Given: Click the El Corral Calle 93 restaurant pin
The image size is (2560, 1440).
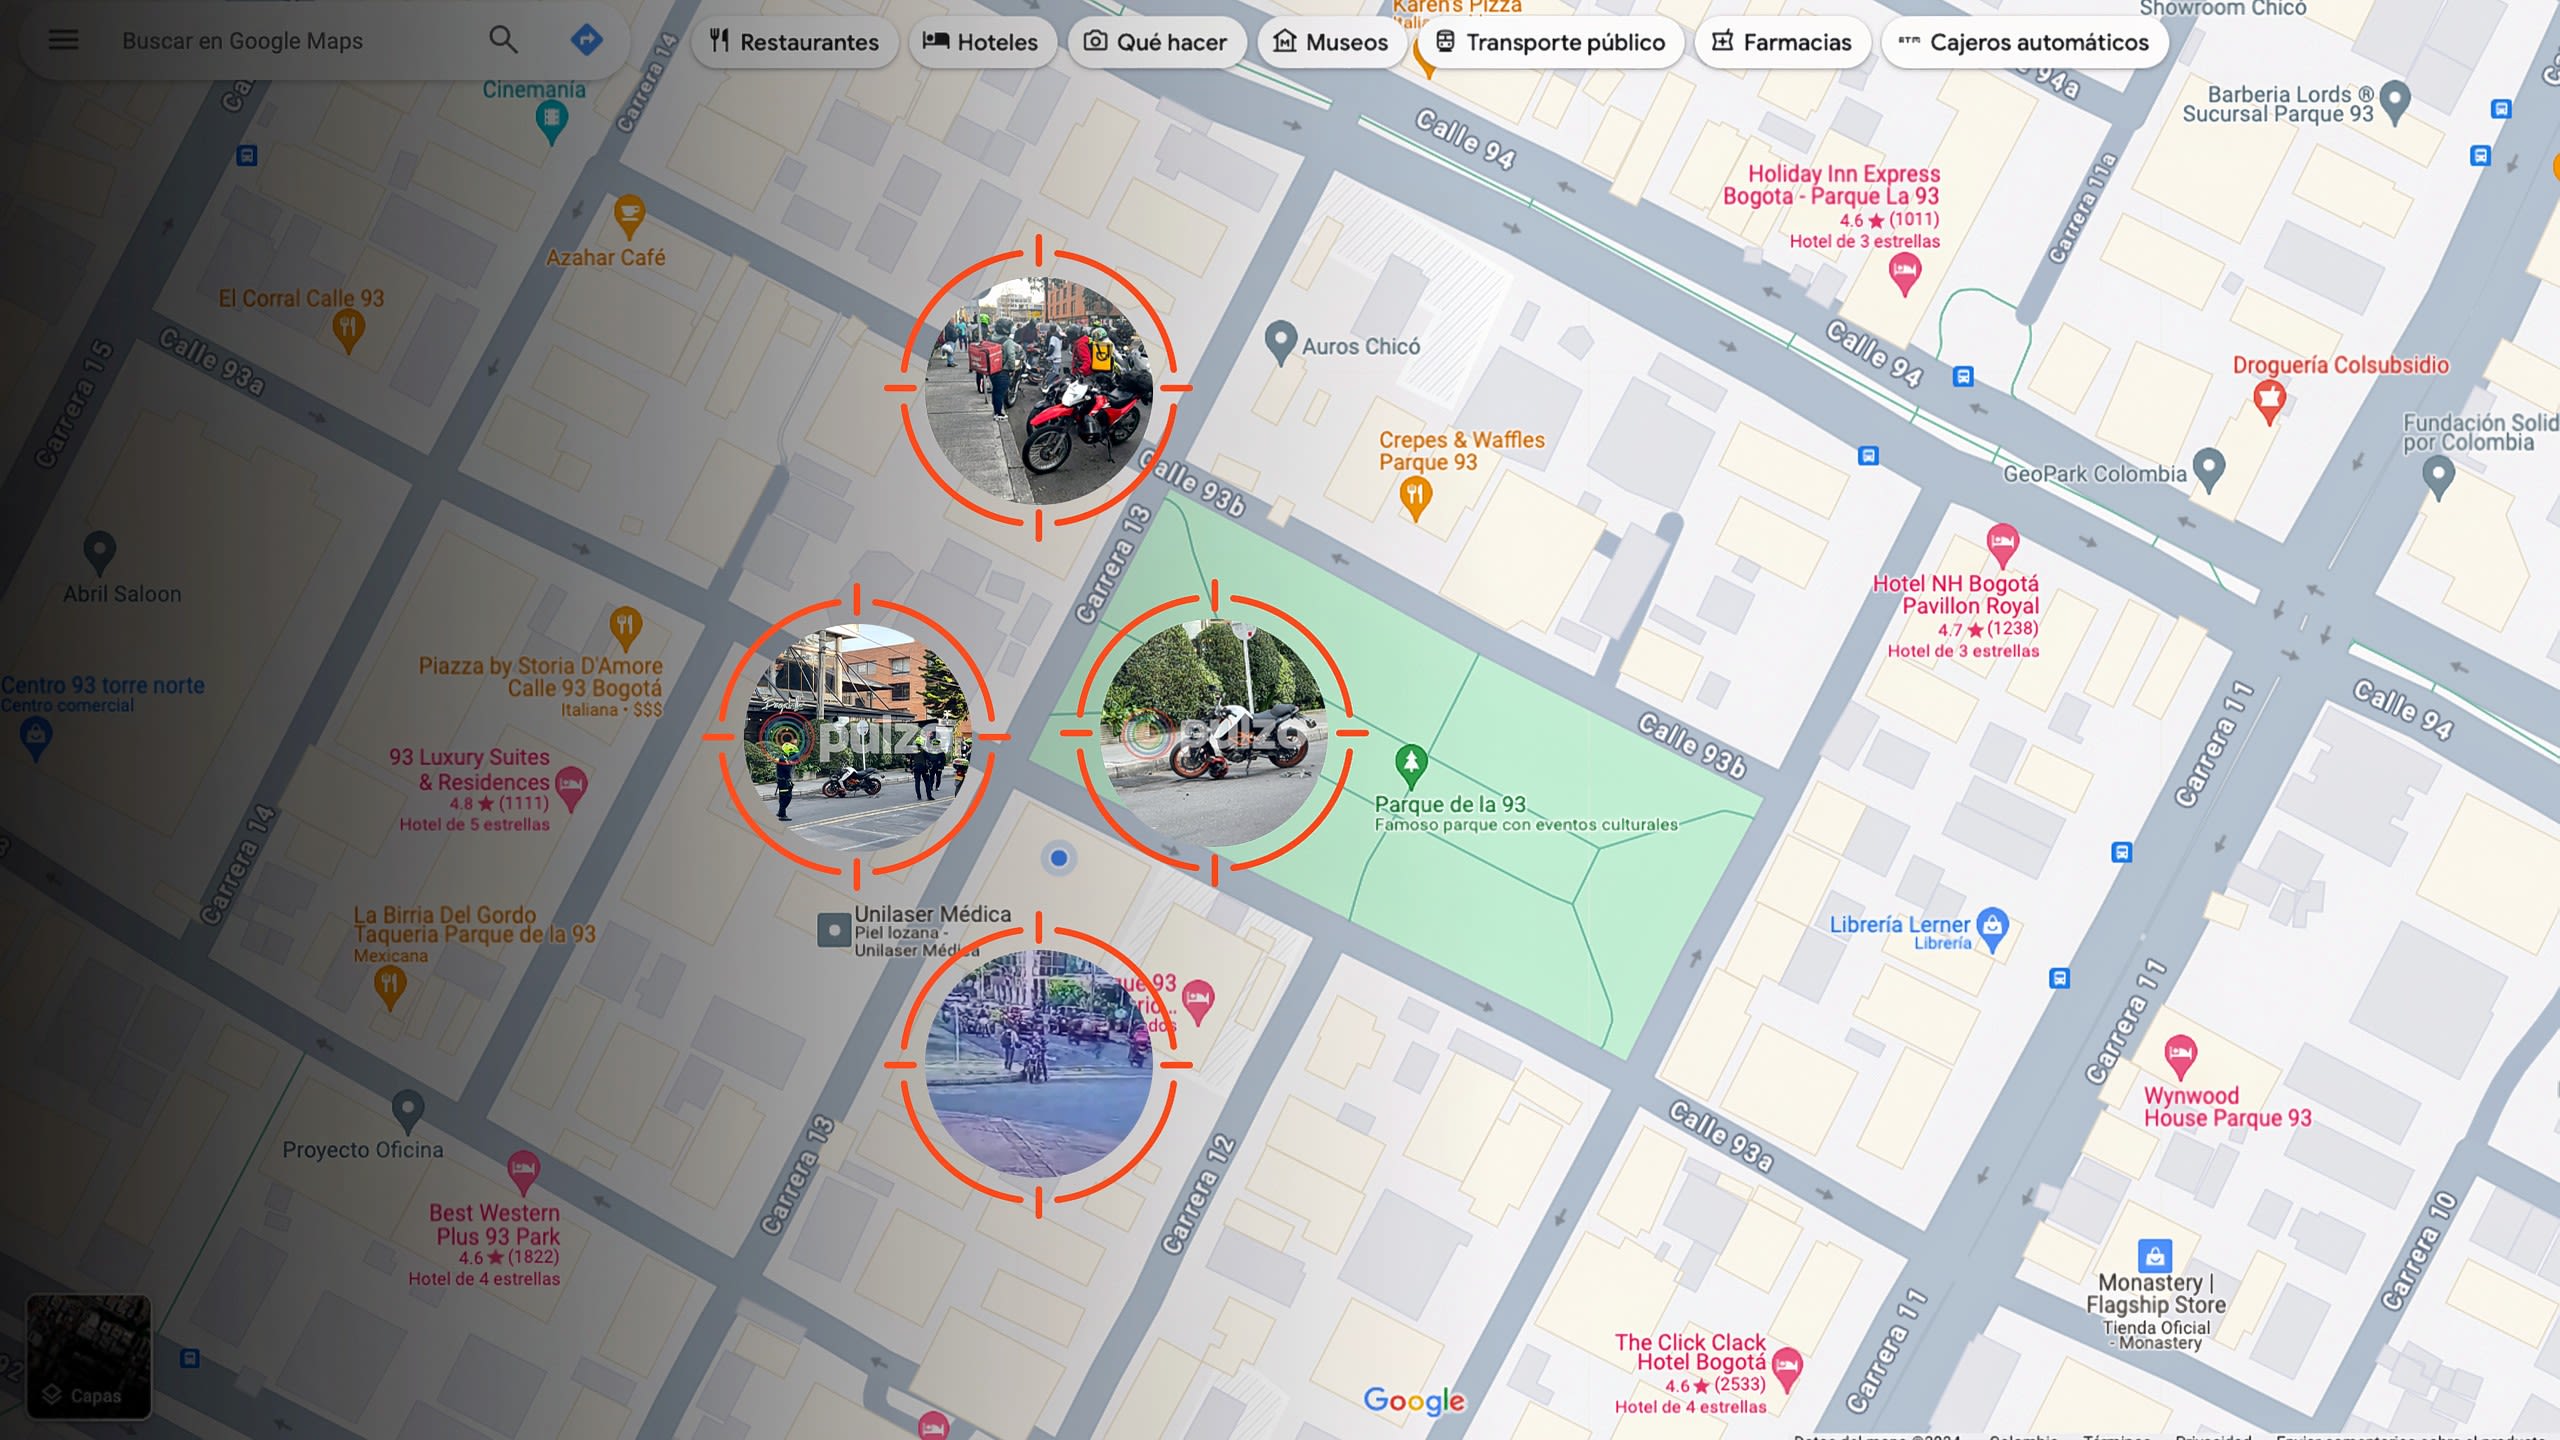Looking at the screenshot, I should pyautogui.click(x=348, y=331).
